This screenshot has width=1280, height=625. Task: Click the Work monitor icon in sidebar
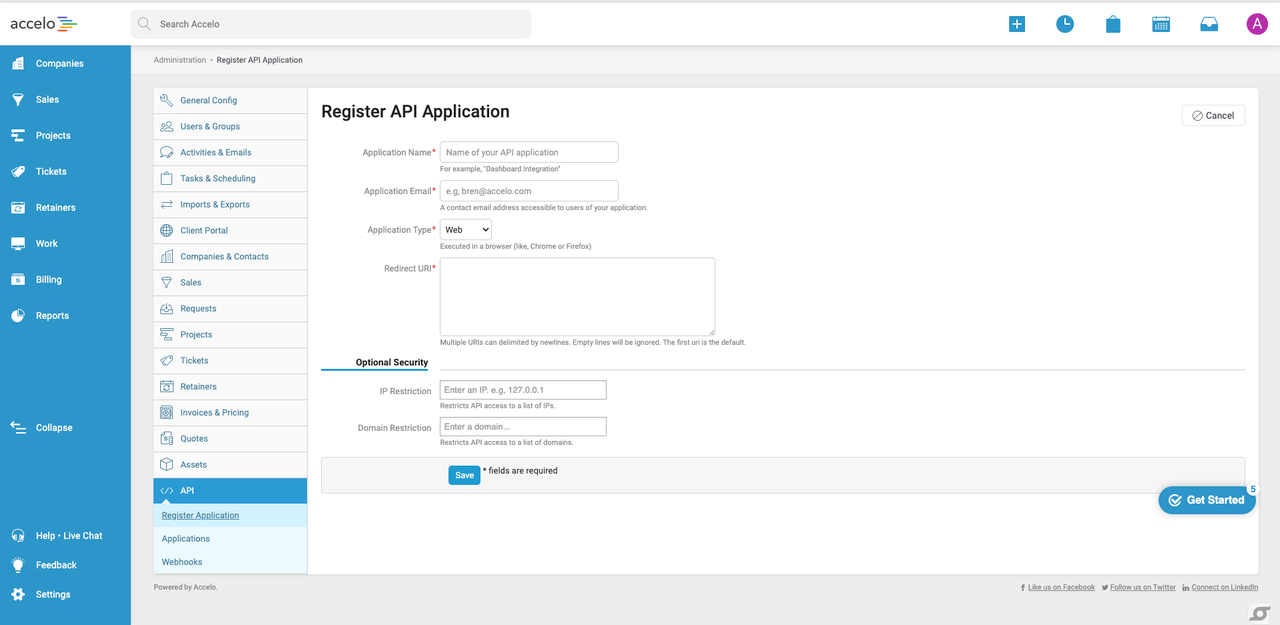point(18,243)
